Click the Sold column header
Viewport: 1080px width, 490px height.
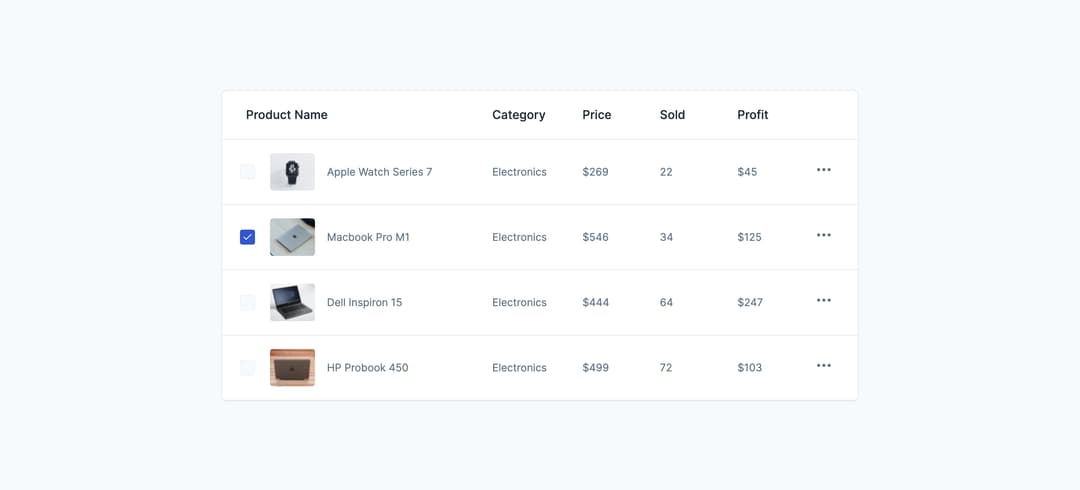click(x=672, y=115)
